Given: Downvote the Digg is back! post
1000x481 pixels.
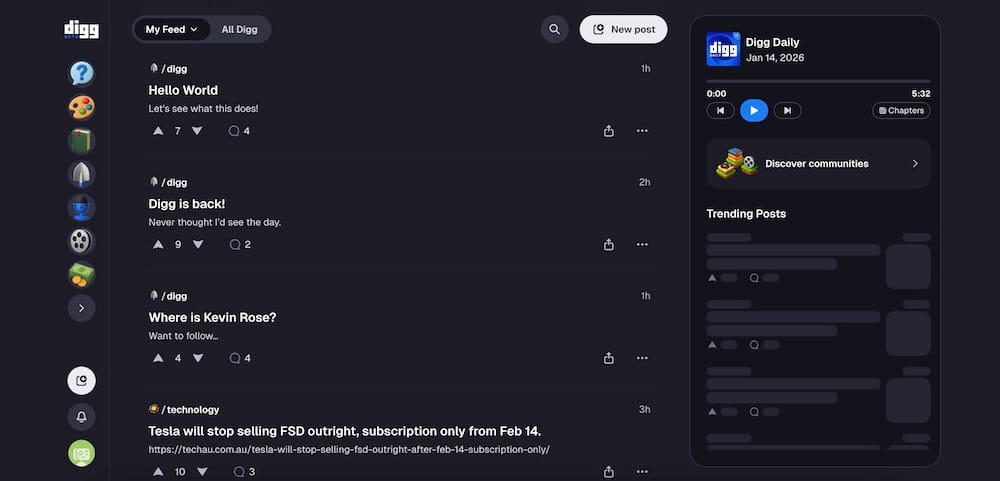Looking at the screenshot, I should point(197,244).
